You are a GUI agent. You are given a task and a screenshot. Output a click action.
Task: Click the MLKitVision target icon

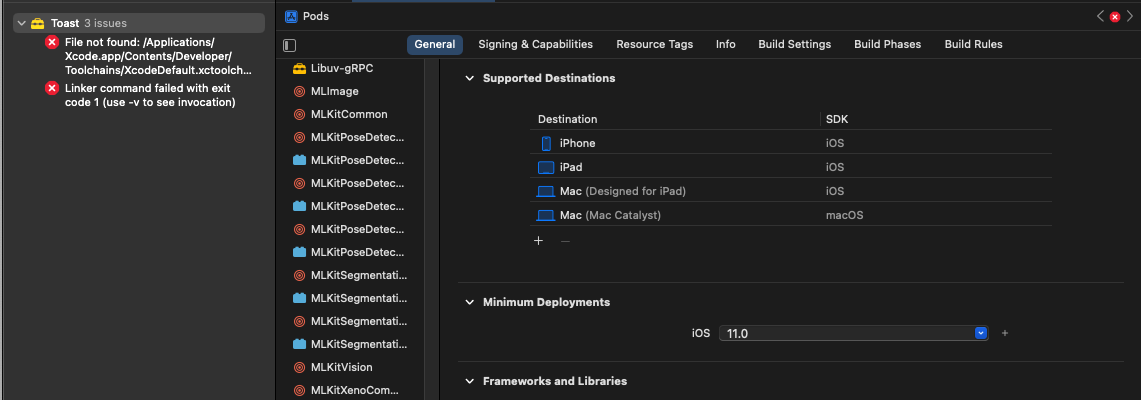coord(299,367)
